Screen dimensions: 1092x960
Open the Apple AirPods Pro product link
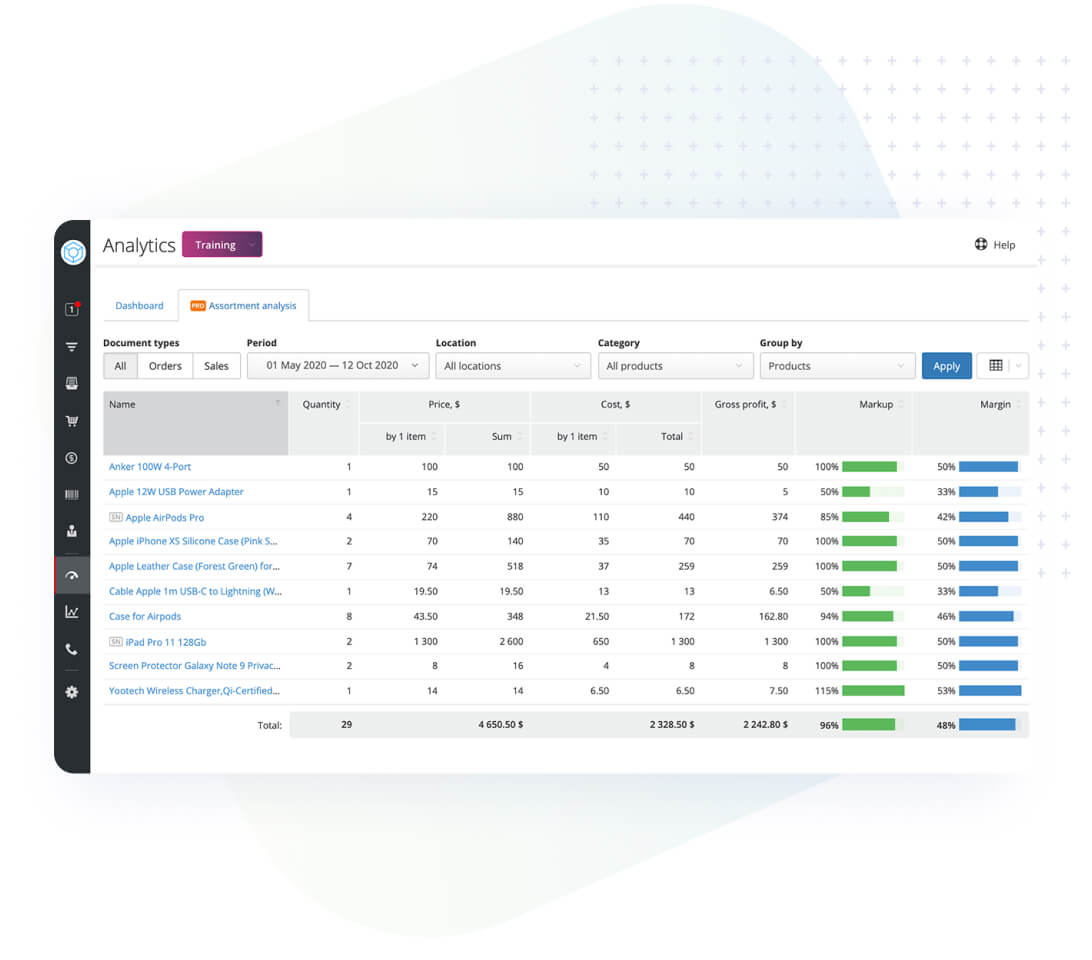165,517
